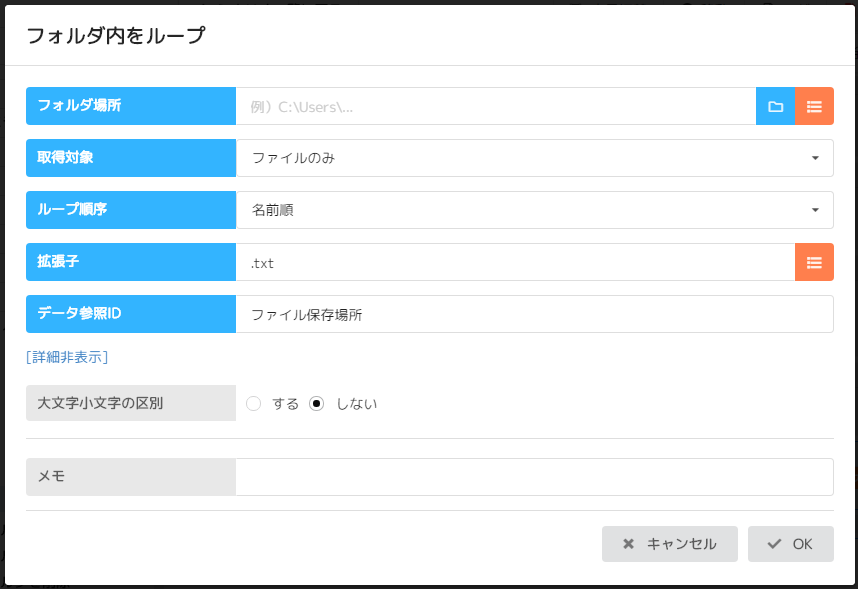Focus the フォルダ場所 path input field

tap(495, 106)
